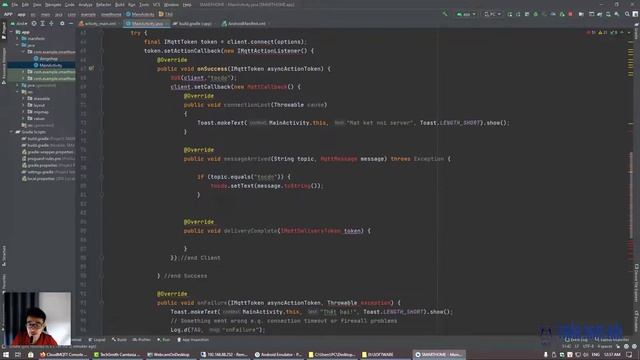Expand the drawable folder
The height and width of the screenshot is (360, 640).
23,98
